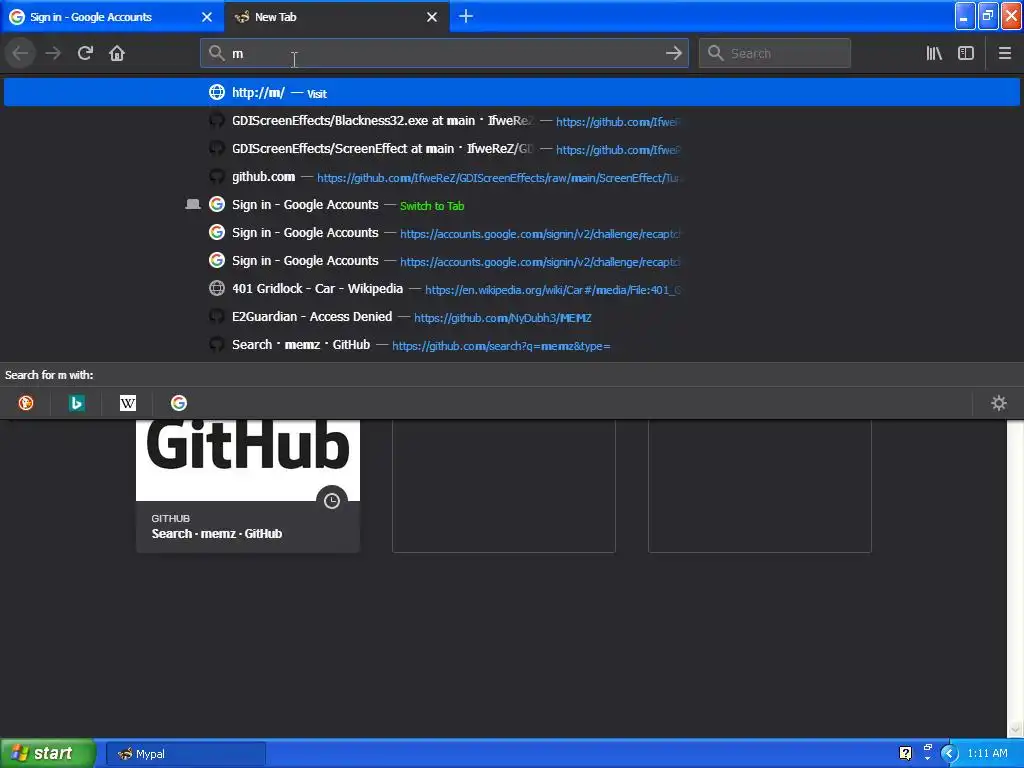Select the Mypal taskbar button
This screenshot has width=1024, height=768.
pyautogui.click(x=185, y=754)
